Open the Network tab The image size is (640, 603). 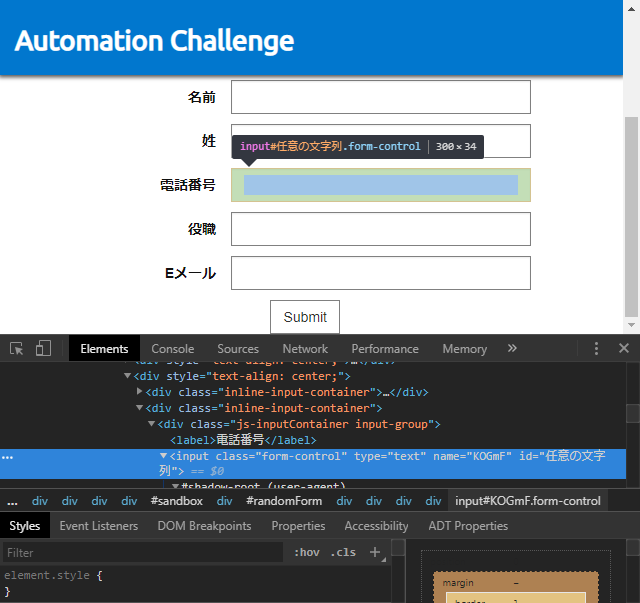305,349
